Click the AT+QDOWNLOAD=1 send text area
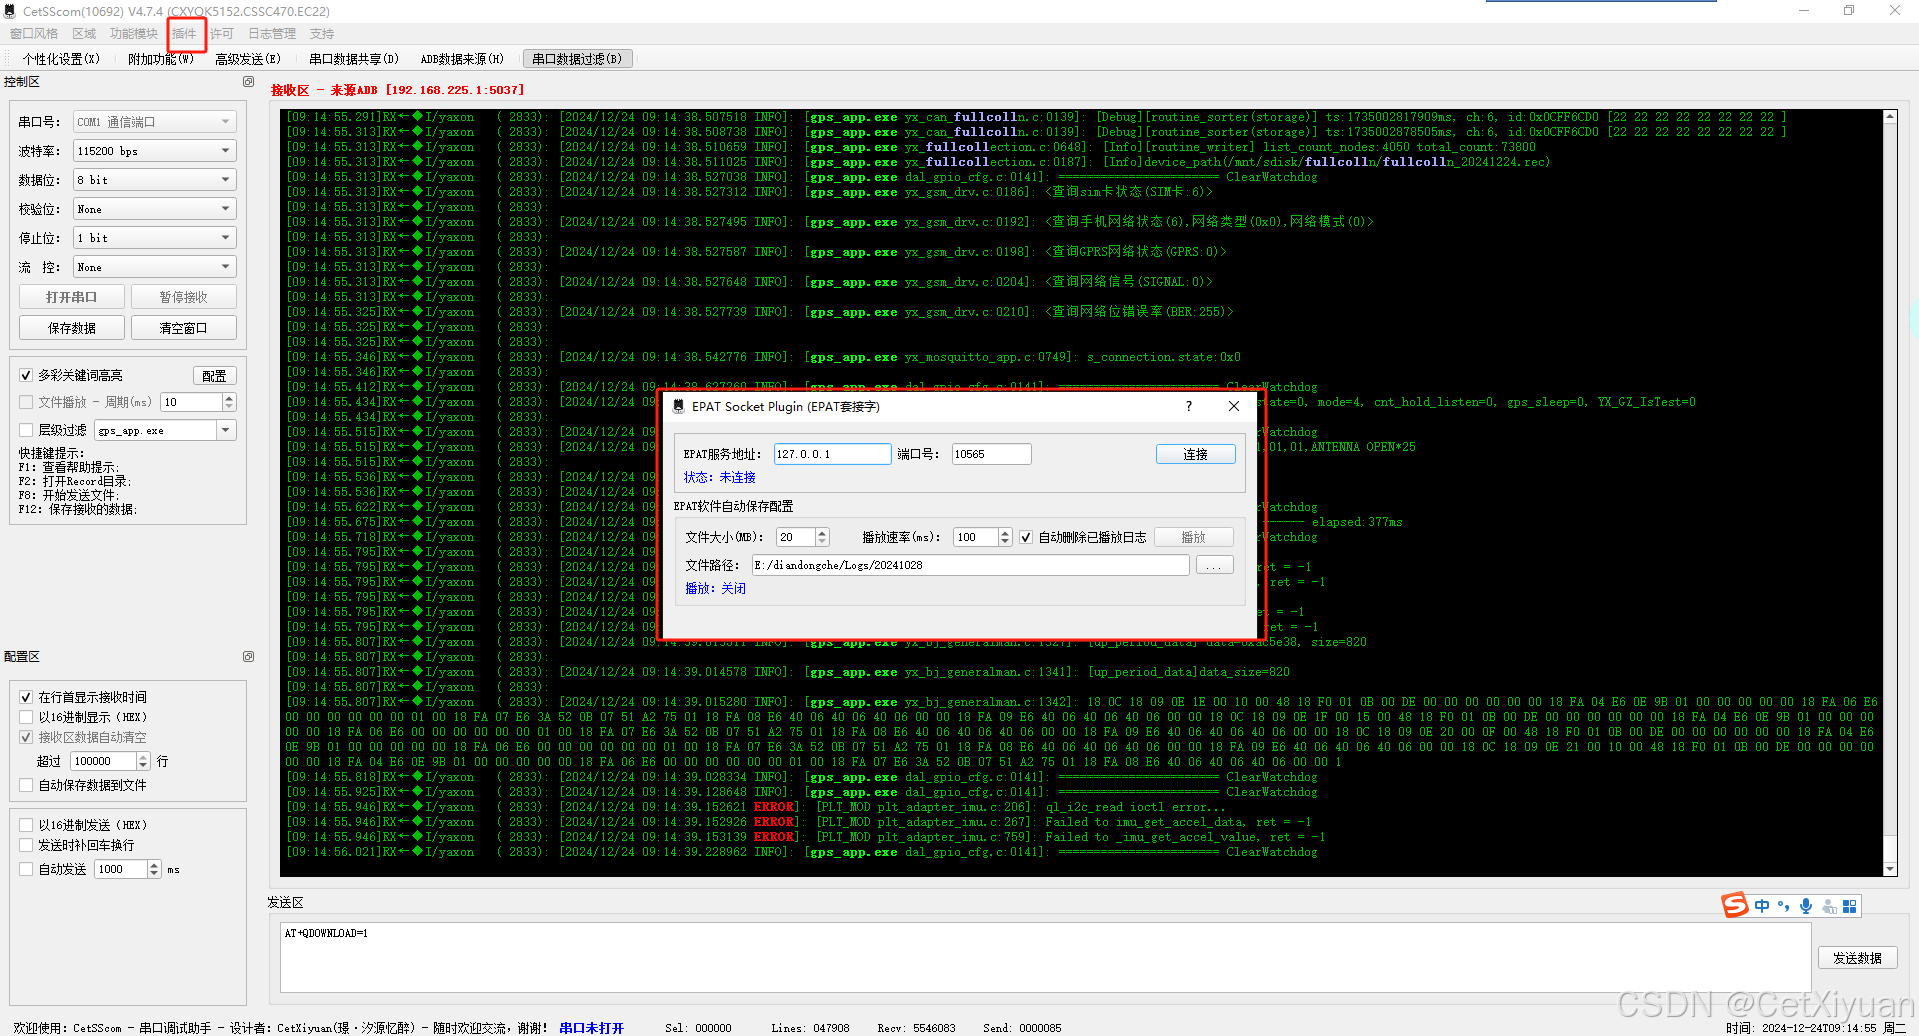Screen dimensions: 1919x1036 [1045, 957]
